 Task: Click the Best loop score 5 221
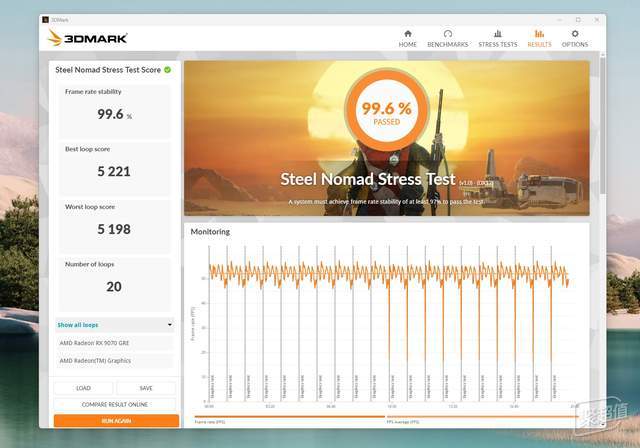(x=114, y=171)
